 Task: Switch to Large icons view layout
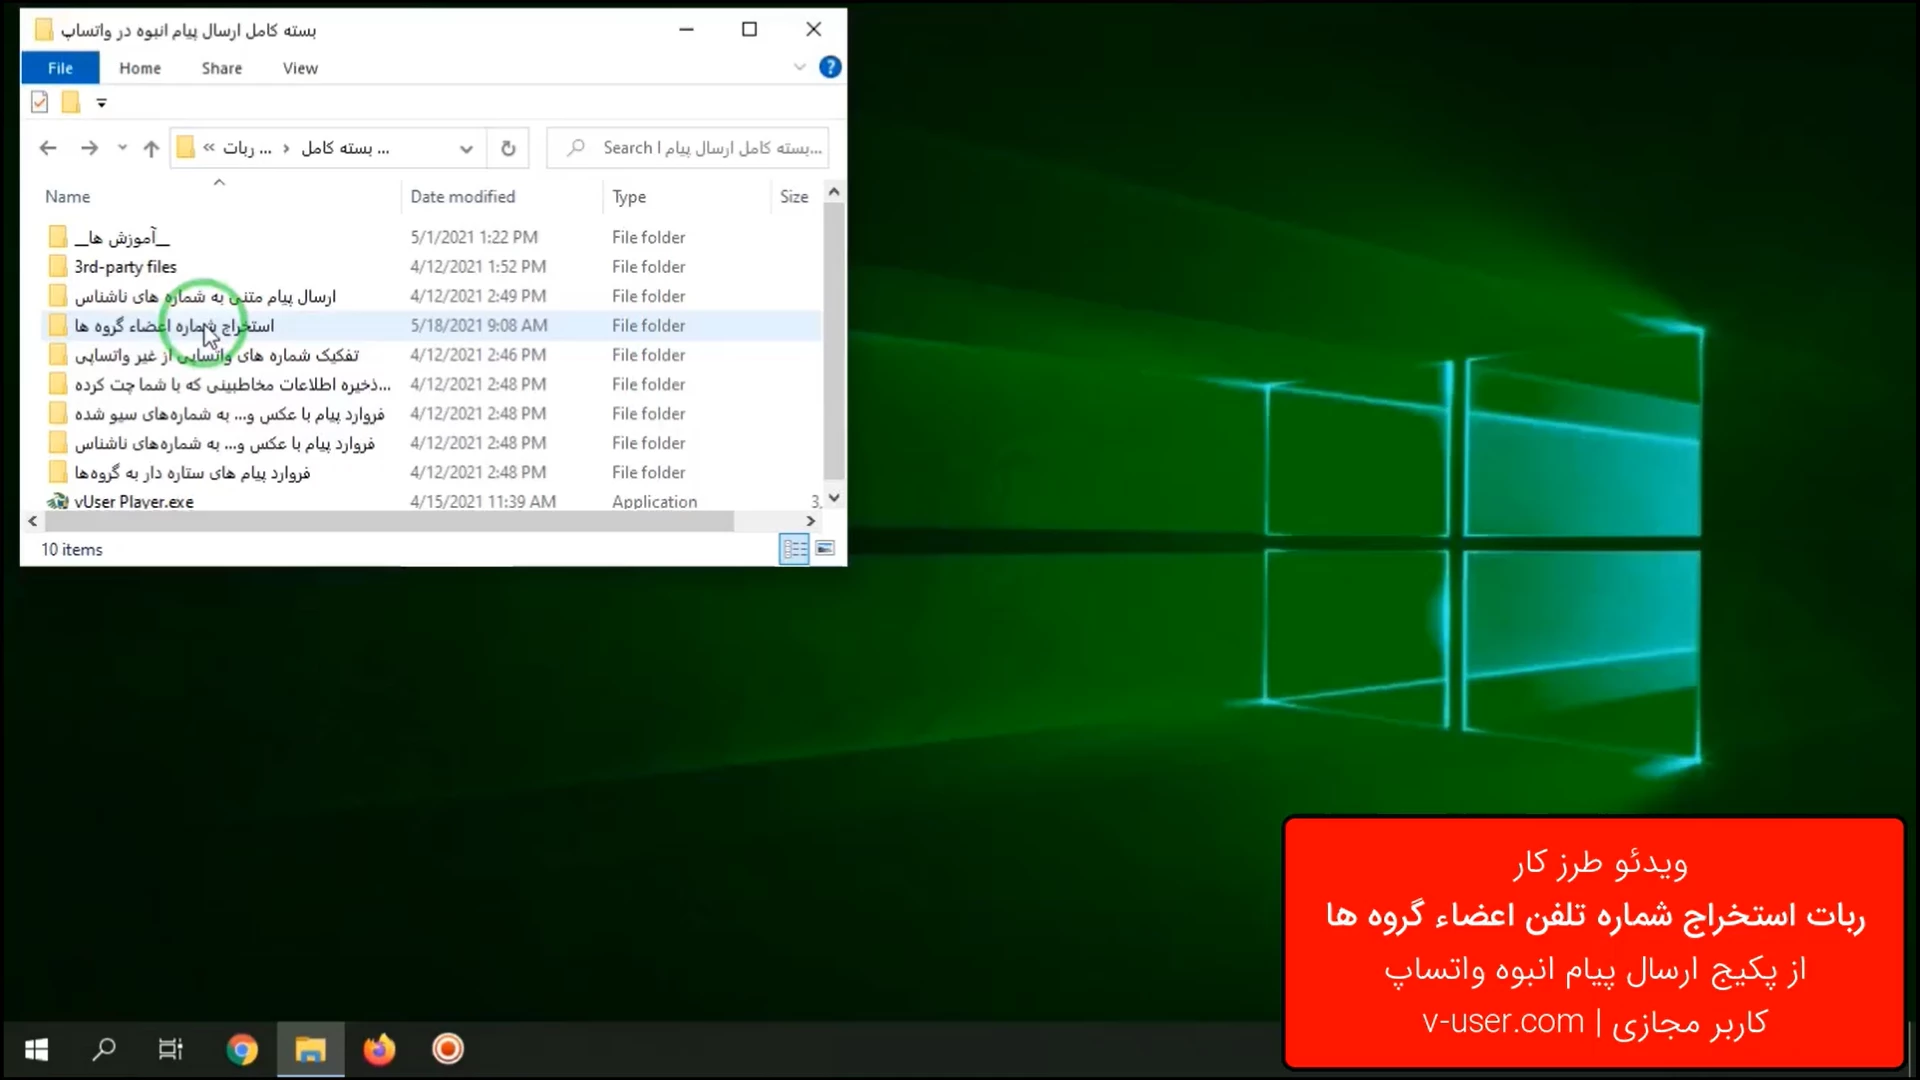point(825,548)
